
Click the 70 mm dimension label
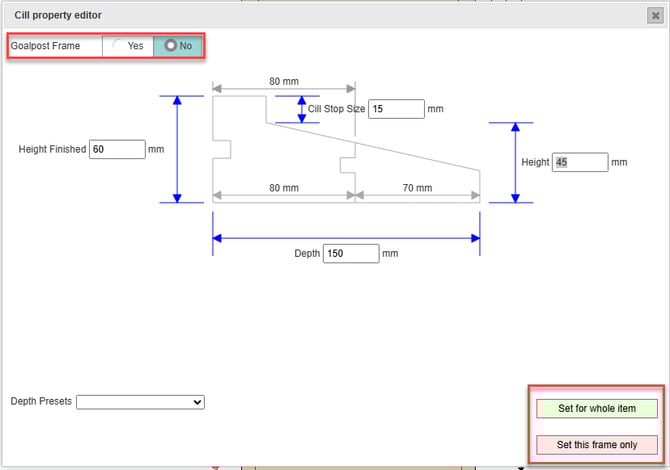(x=417, y=188)
